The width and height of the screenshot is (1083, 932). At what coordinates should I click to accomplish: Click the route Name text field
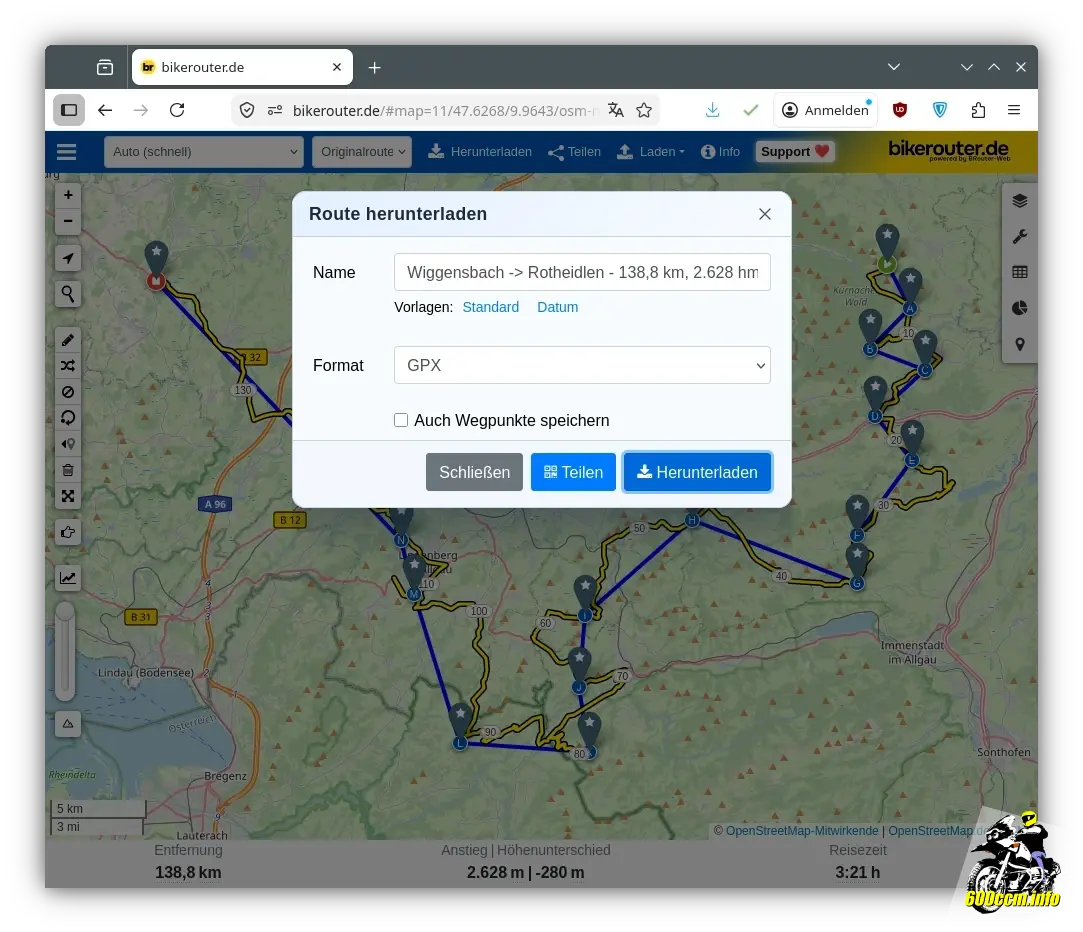(582, 272)
